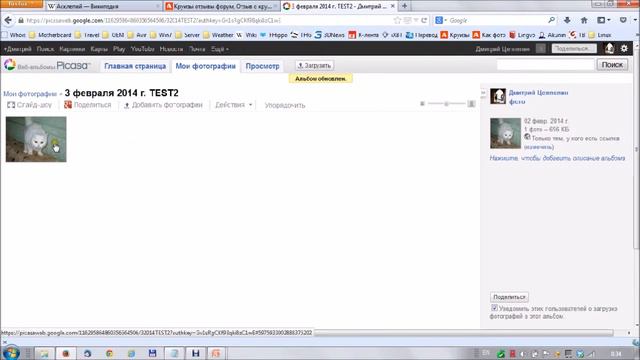Viewport: 640px width, 360px height.
Task: Click the фото link under the owner's name
Action: pyautogui.click(x=517, y=102)
